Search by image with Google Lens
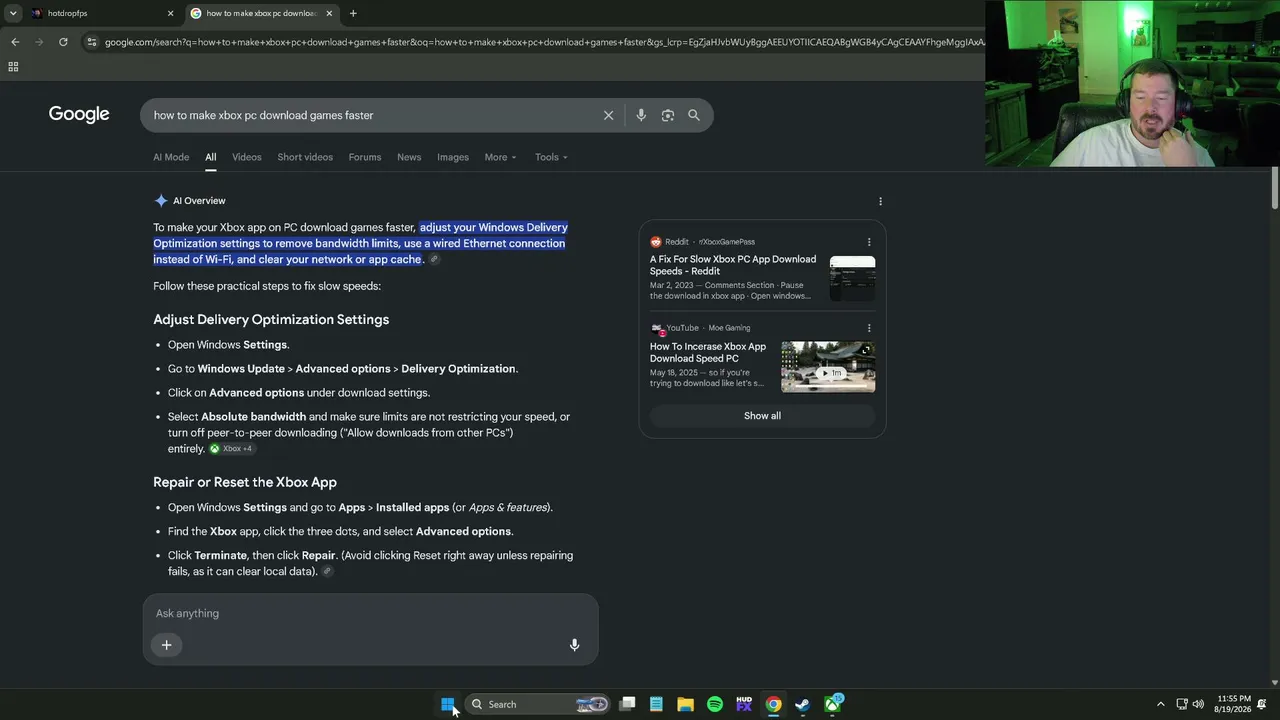This screenshot has width=1280, height=720. [x=668, y=115]
